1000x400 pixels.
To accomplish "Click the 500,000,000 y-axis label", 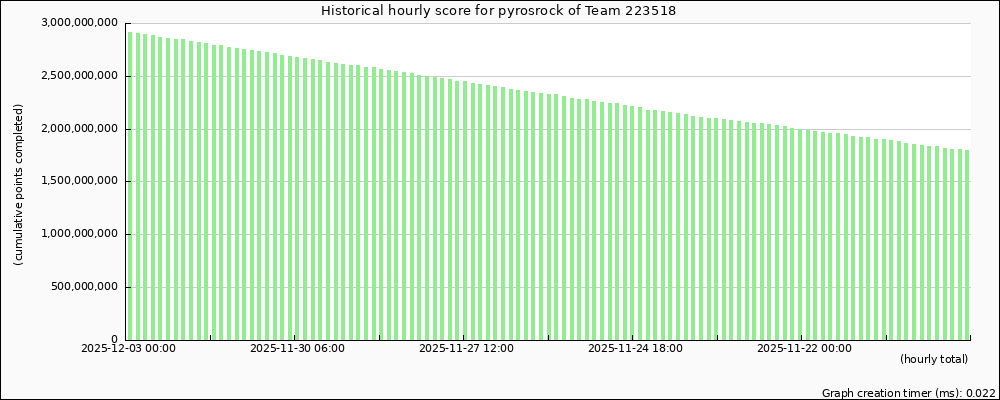I will [83, 287].
